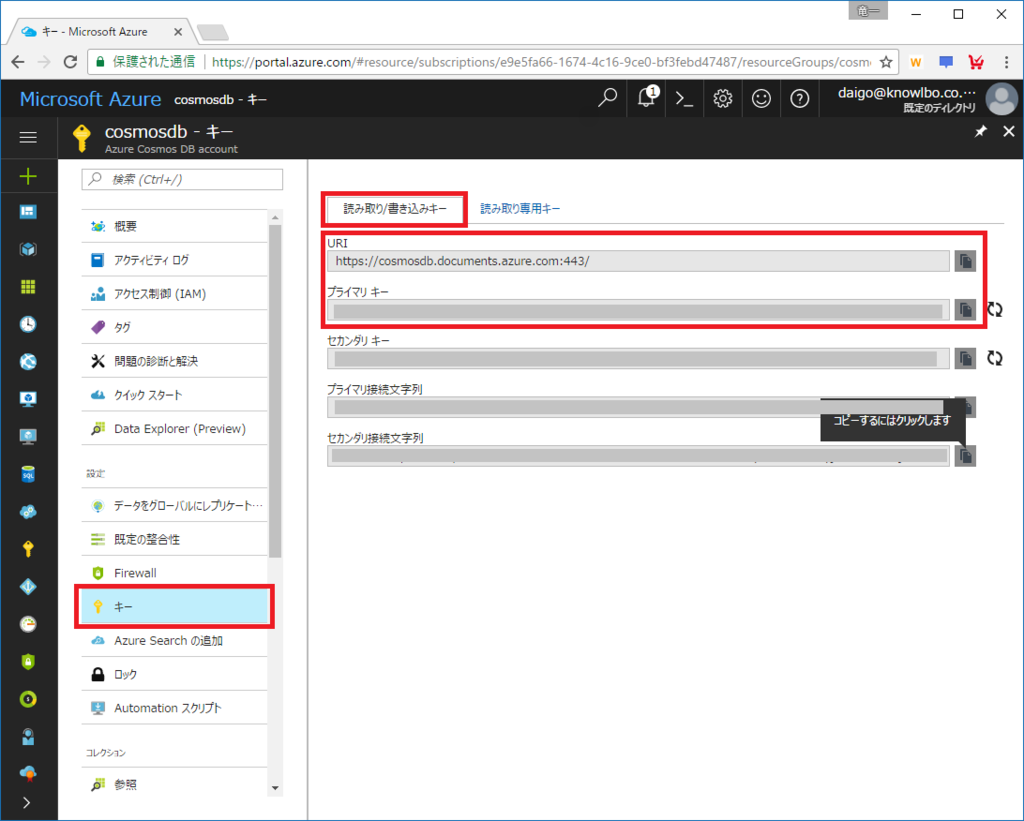Open Chrome menu three dots
The height and width of the screenshot is (821, 1024).
click(1006, 62)
